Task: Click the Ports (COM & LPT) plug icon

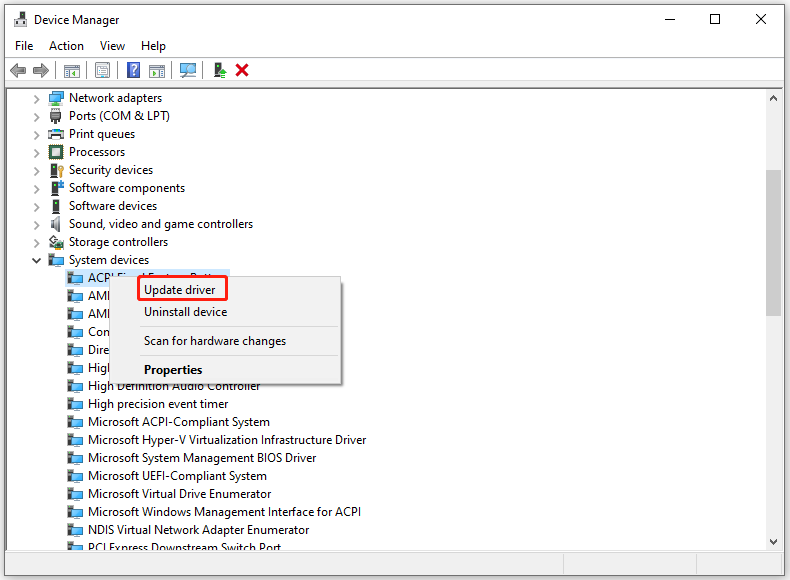Action: 56,116
